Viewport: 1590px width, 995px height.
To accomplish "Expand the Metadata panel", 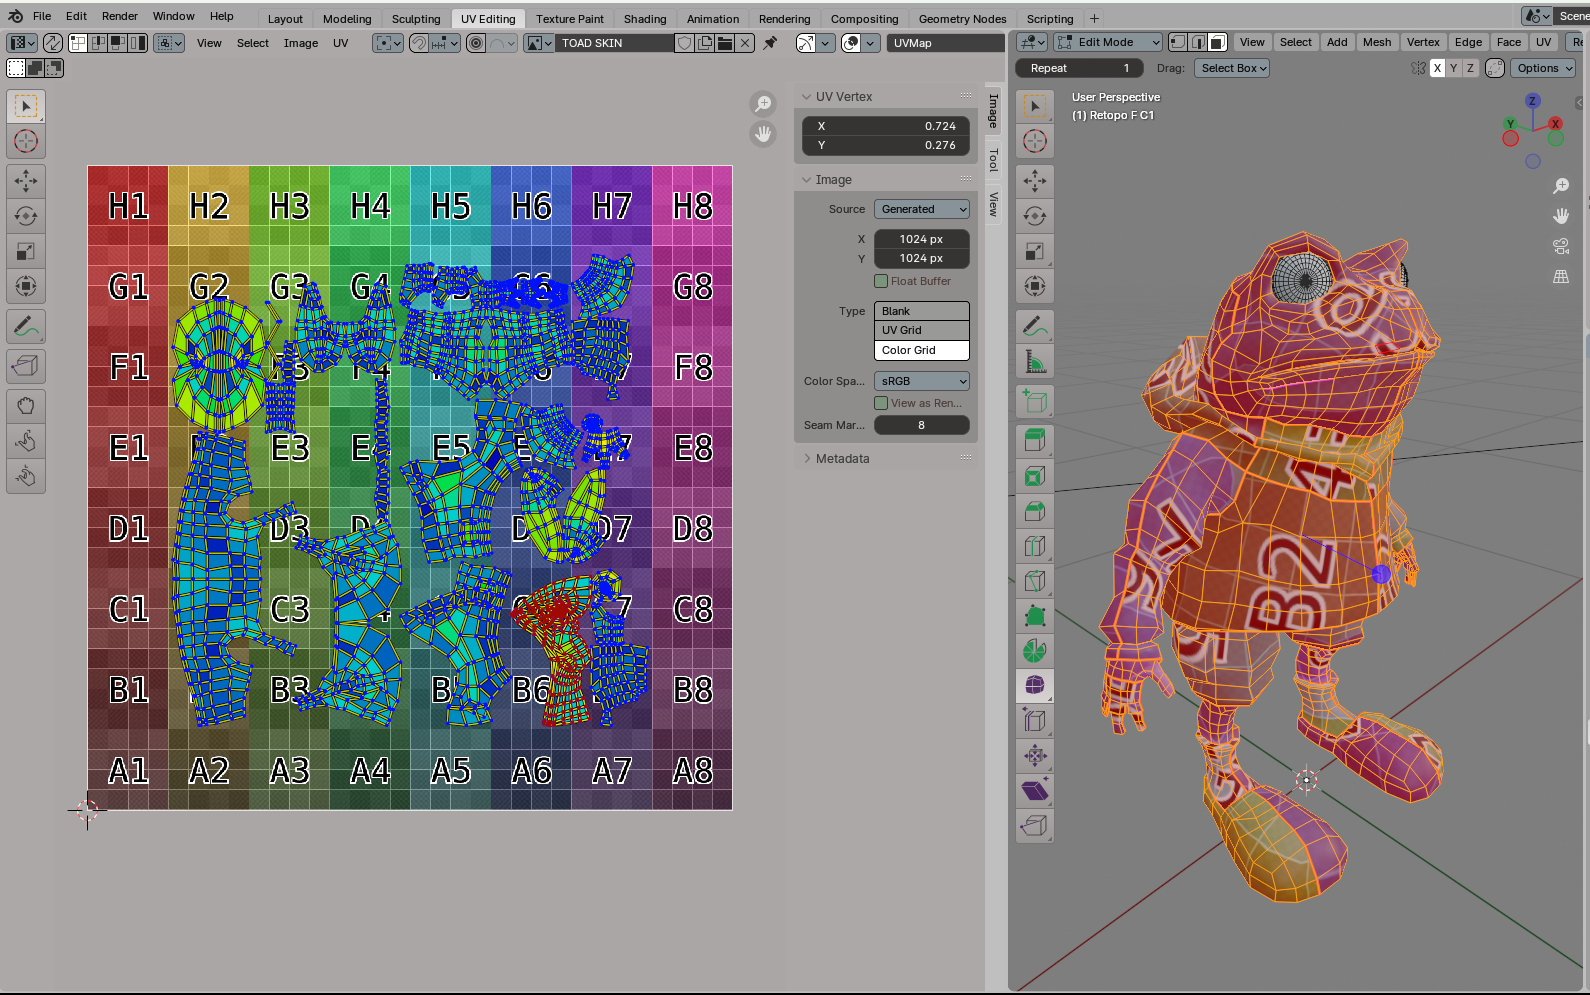I will tap(842, 458).
